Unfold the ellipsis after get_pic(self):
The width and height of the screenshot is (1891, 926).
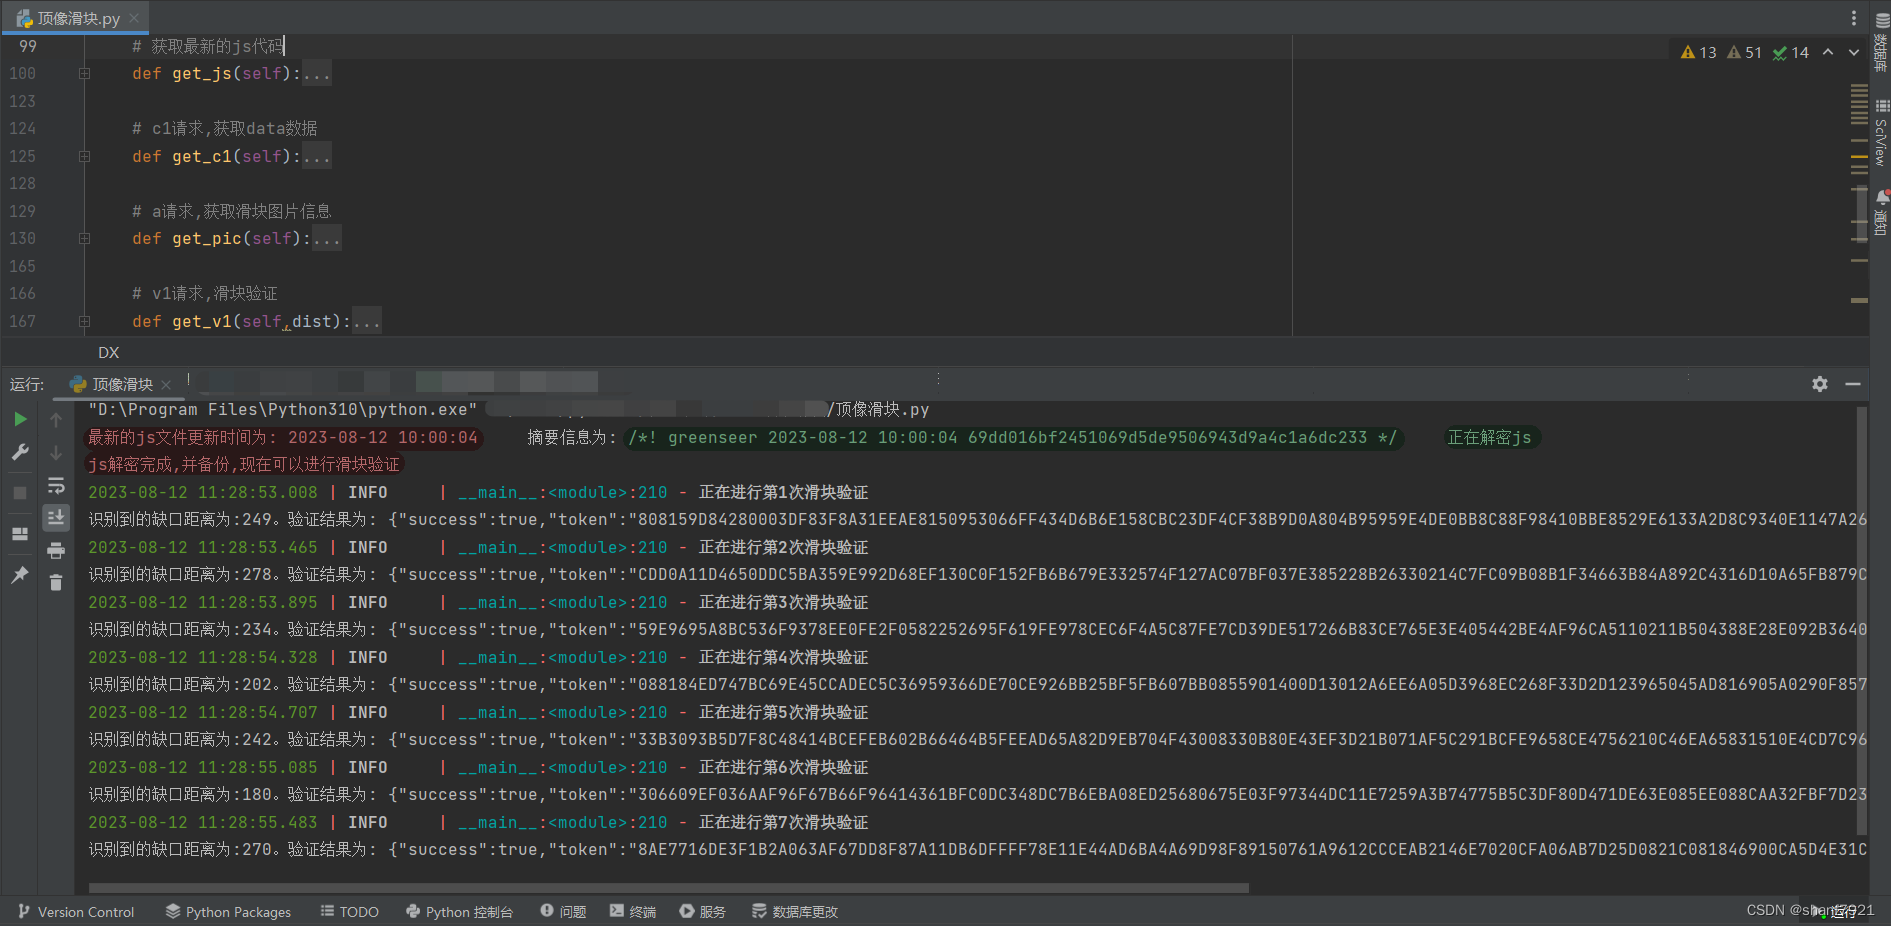click(x=326, y=238)
